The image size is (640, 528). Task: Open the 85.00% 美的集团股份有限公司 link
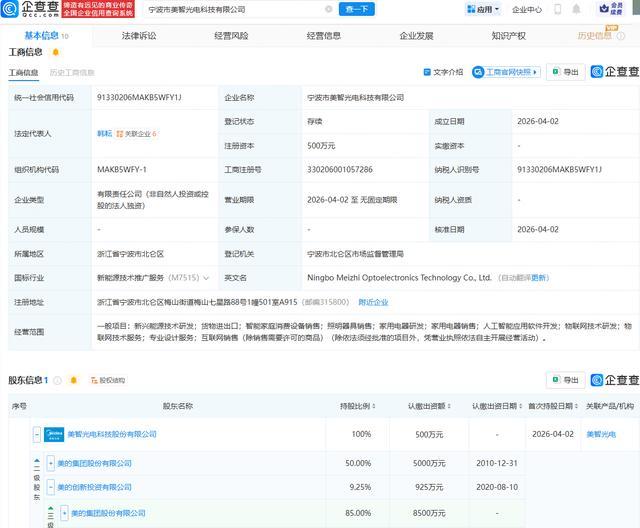(x=108, y=513)
